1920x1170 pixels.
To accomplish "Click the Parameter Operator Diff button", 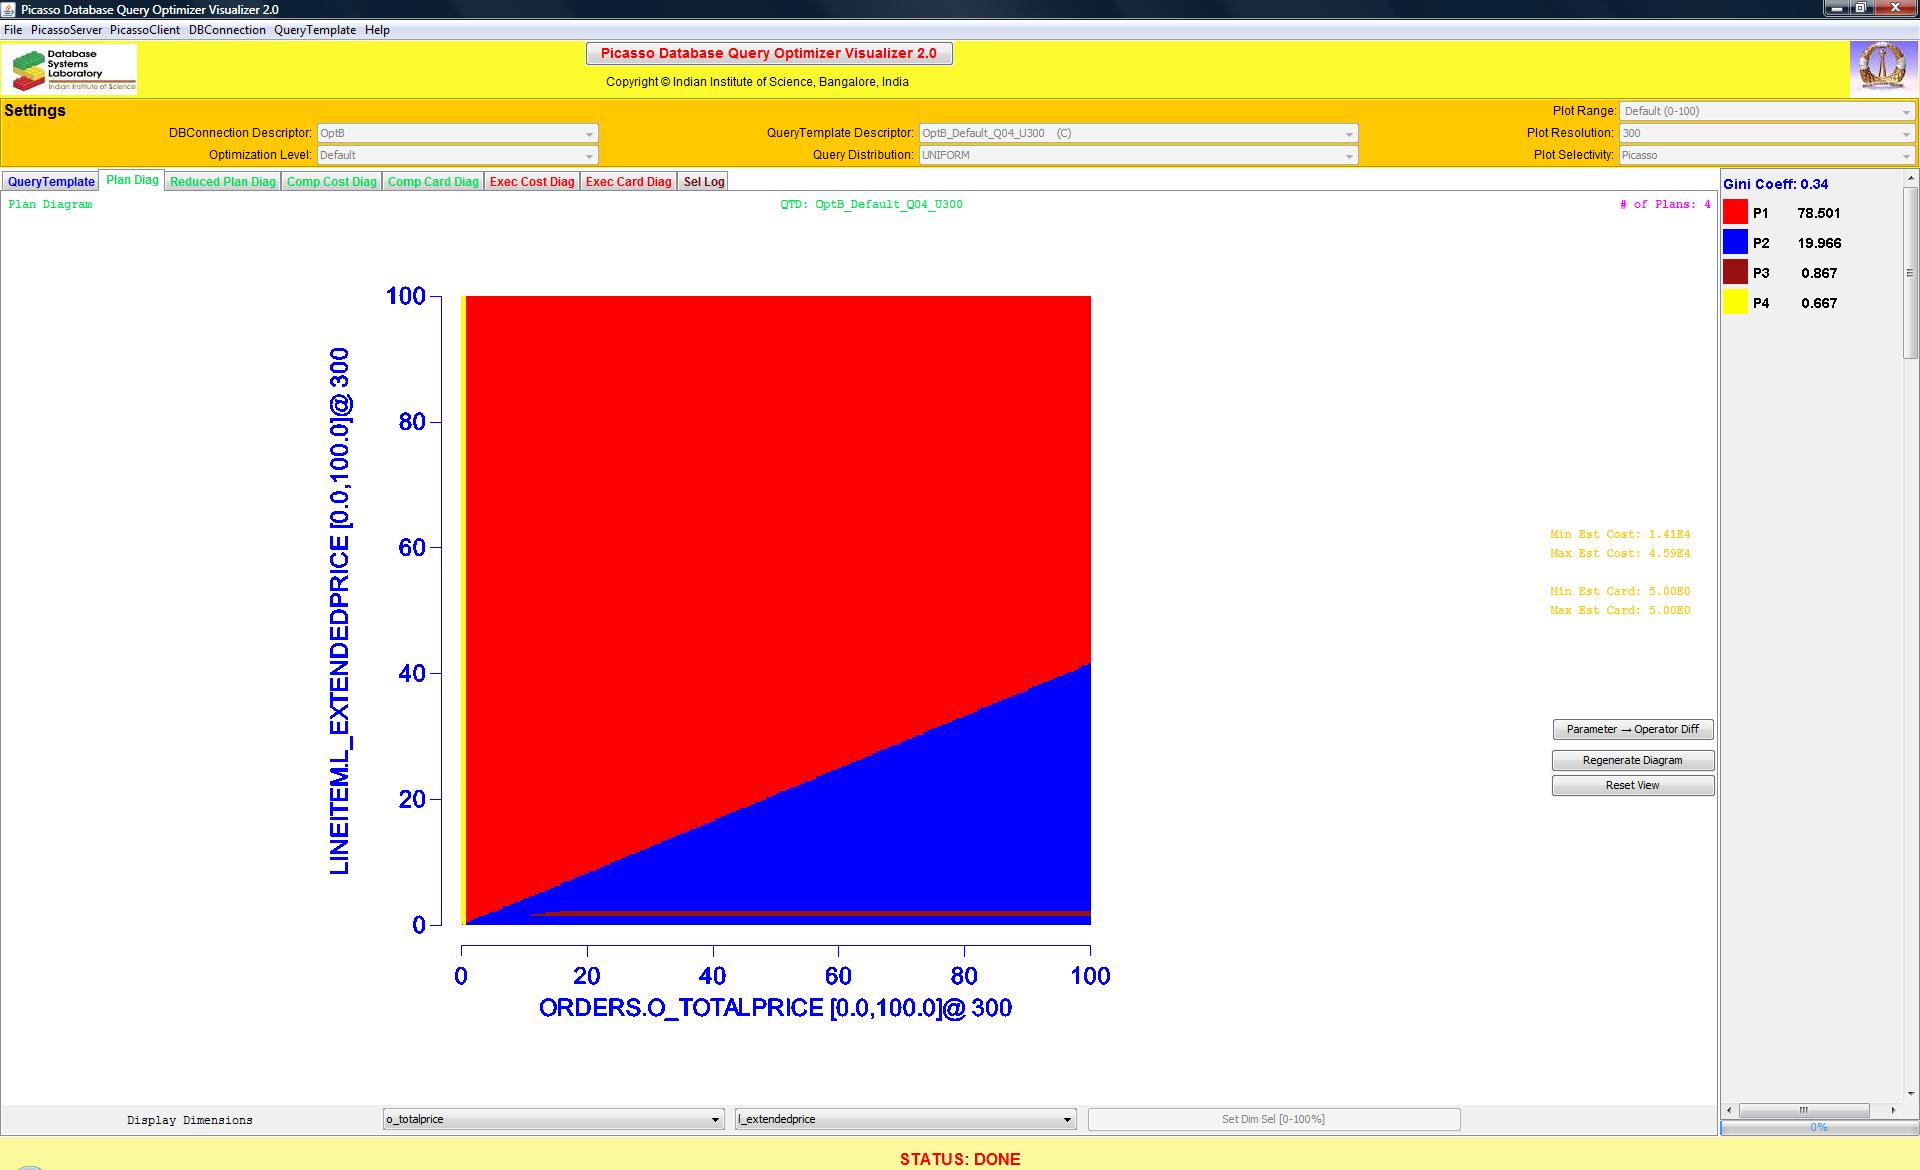I will click(x=1632, y=729).
